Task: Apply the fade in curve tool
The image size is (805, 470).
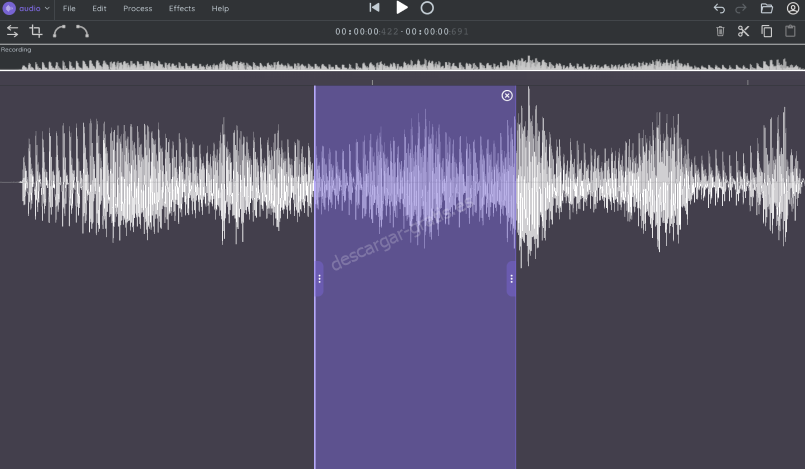Action: point(59,31)
